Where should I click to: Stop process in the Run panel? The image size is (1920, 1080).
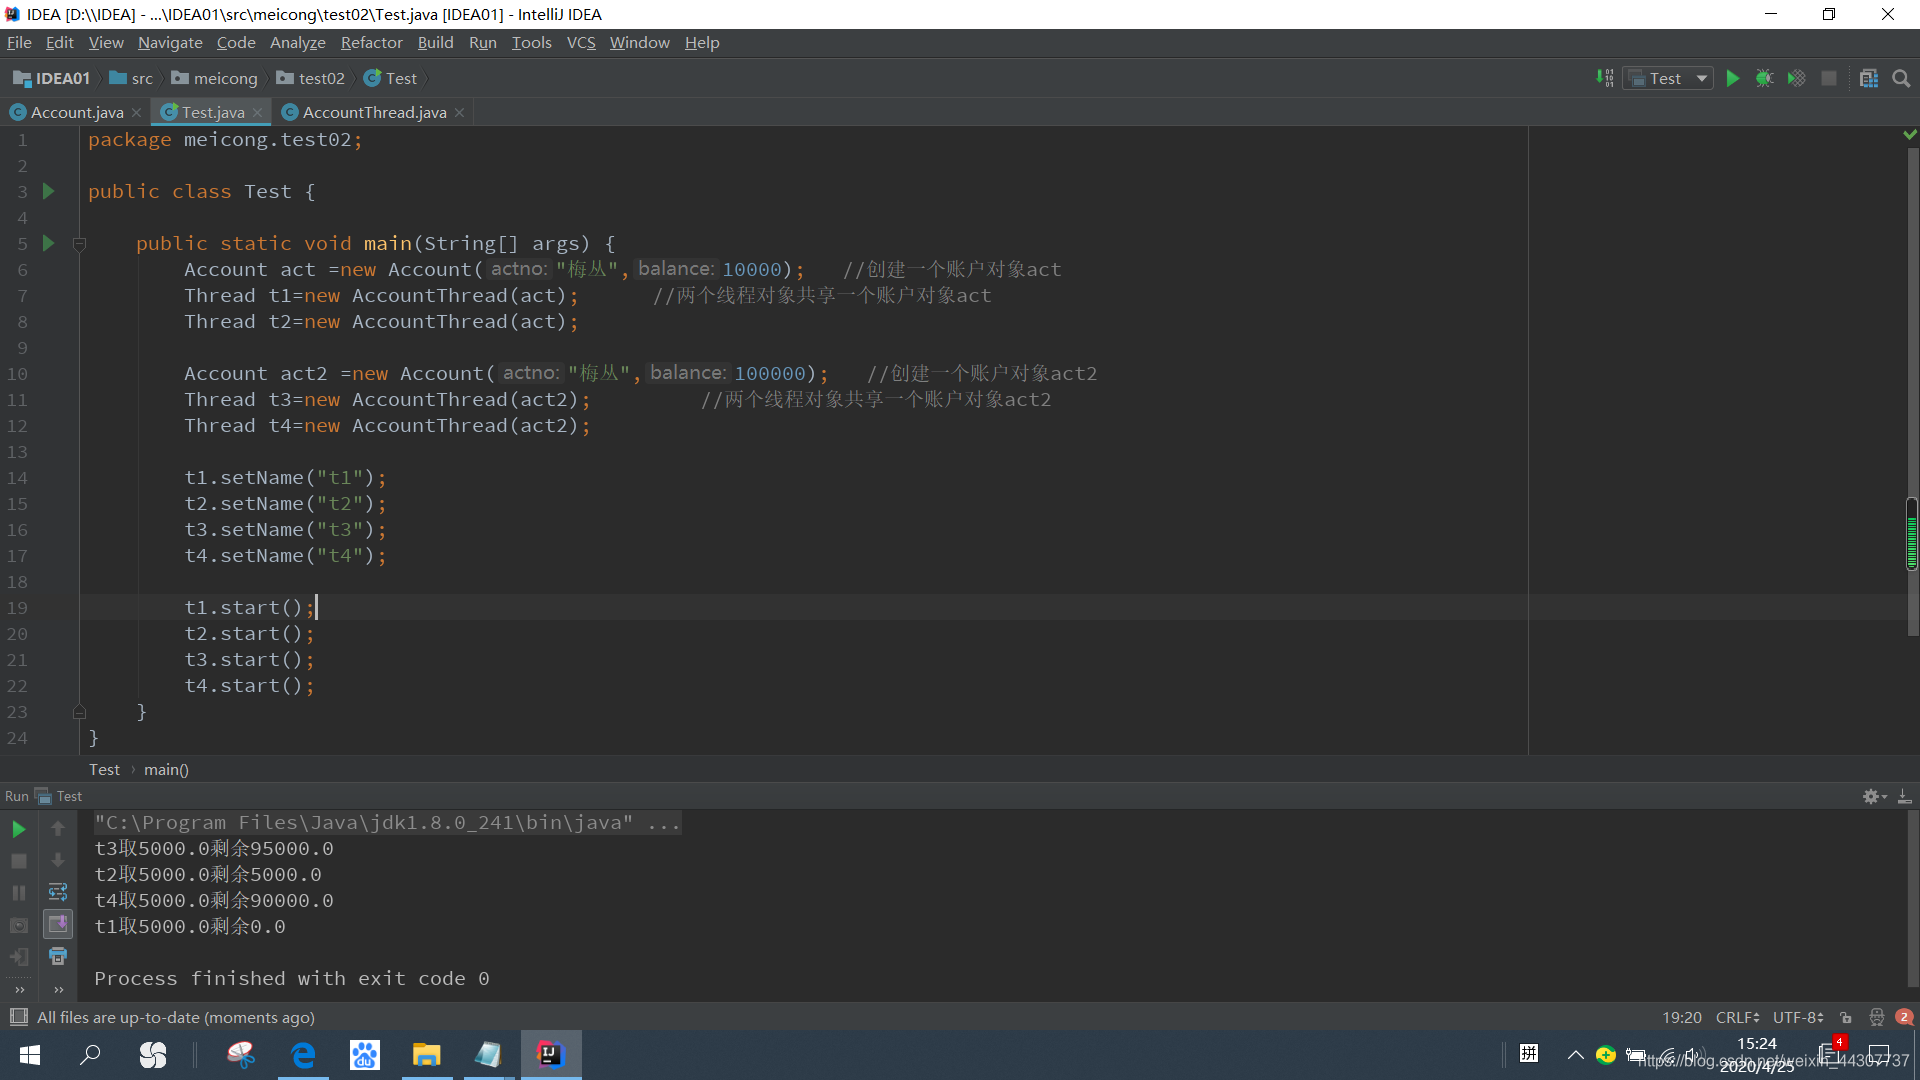pos(19,861)
